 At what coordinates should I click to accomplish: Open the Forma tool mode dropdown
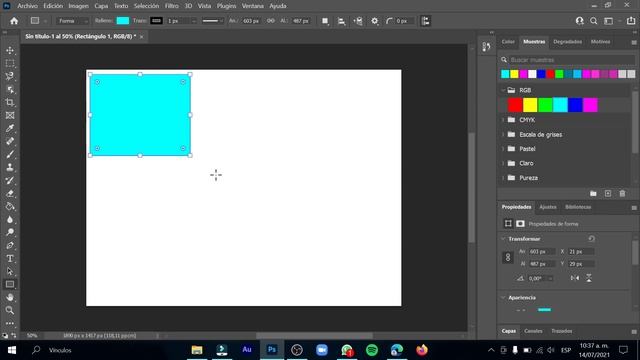pos(72,21)
